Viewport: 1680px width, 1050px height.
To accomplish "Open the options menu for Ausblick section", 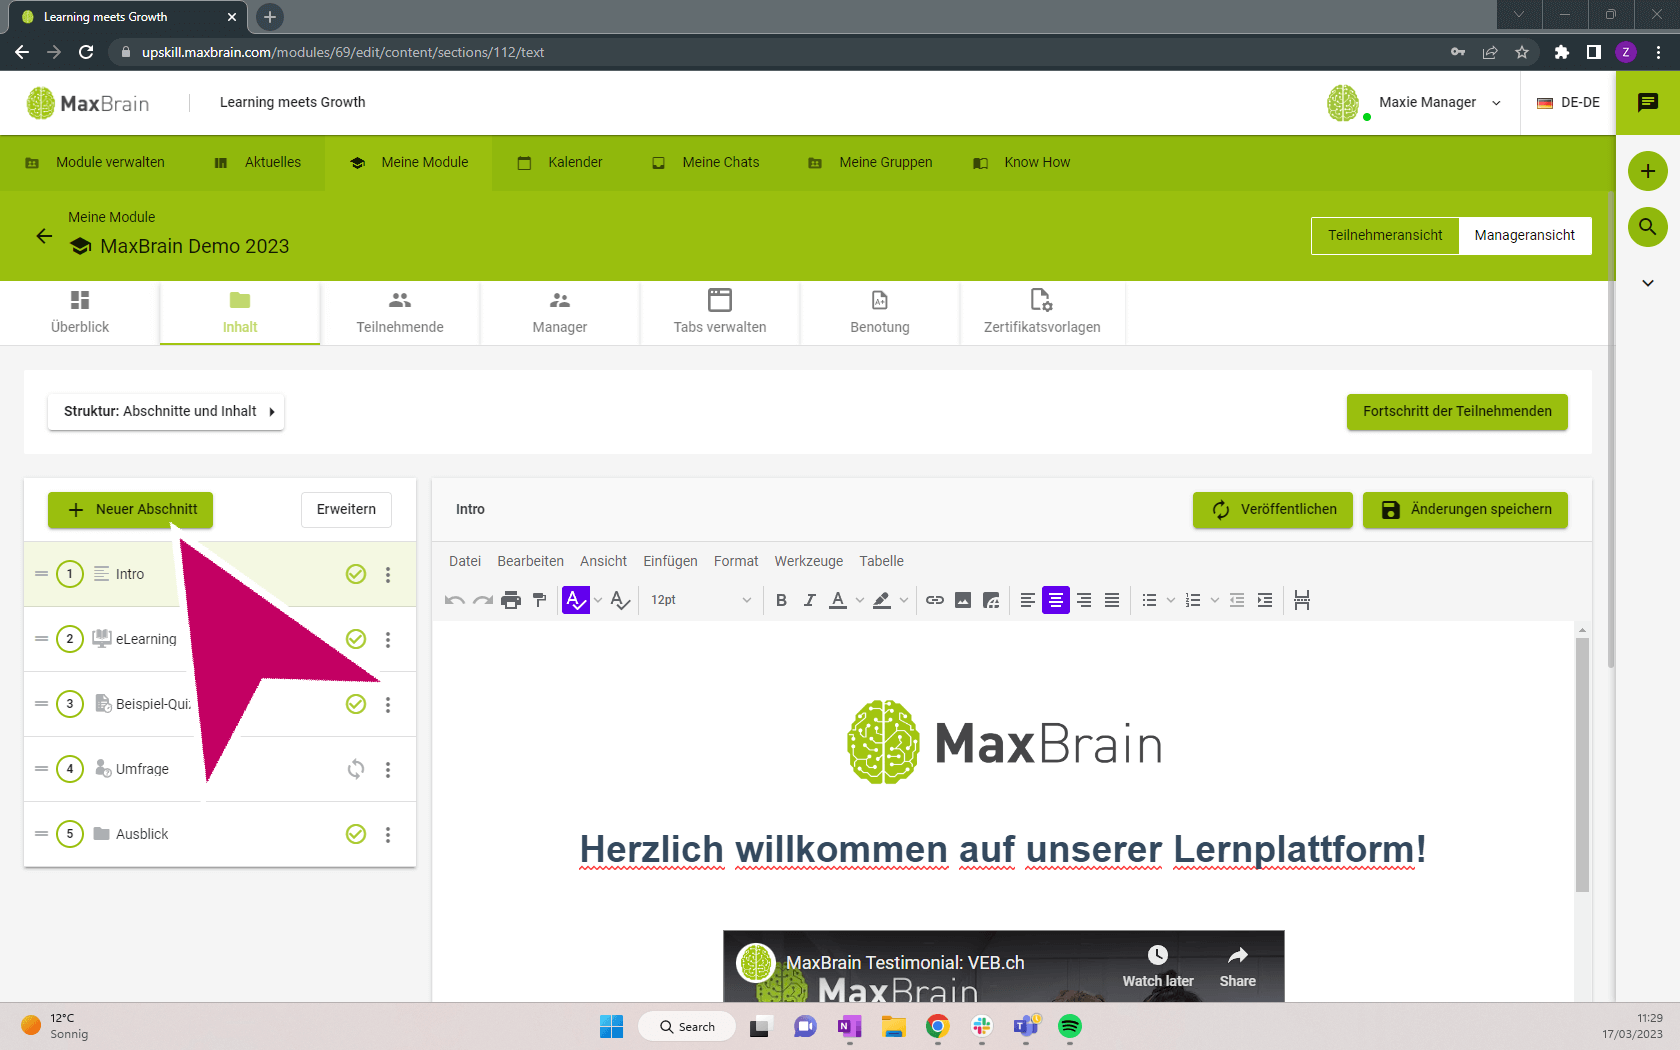I will (388, 835).
